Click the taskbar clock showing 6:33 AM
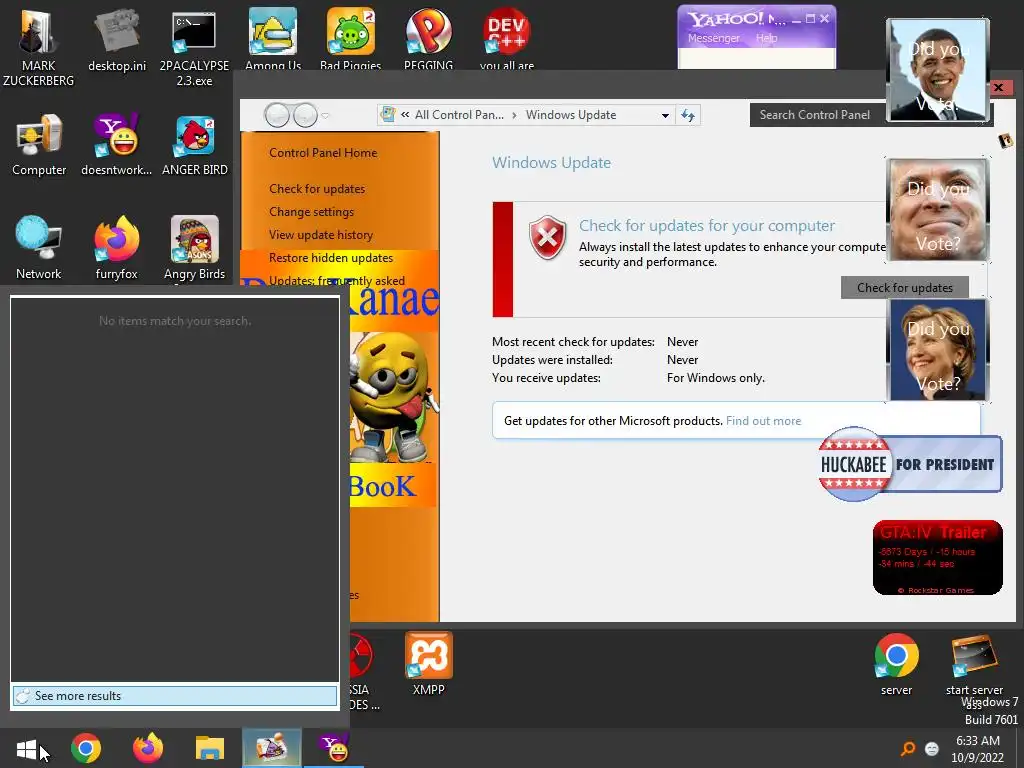The width and height of the screenshot is (1024, 768). 977,749
